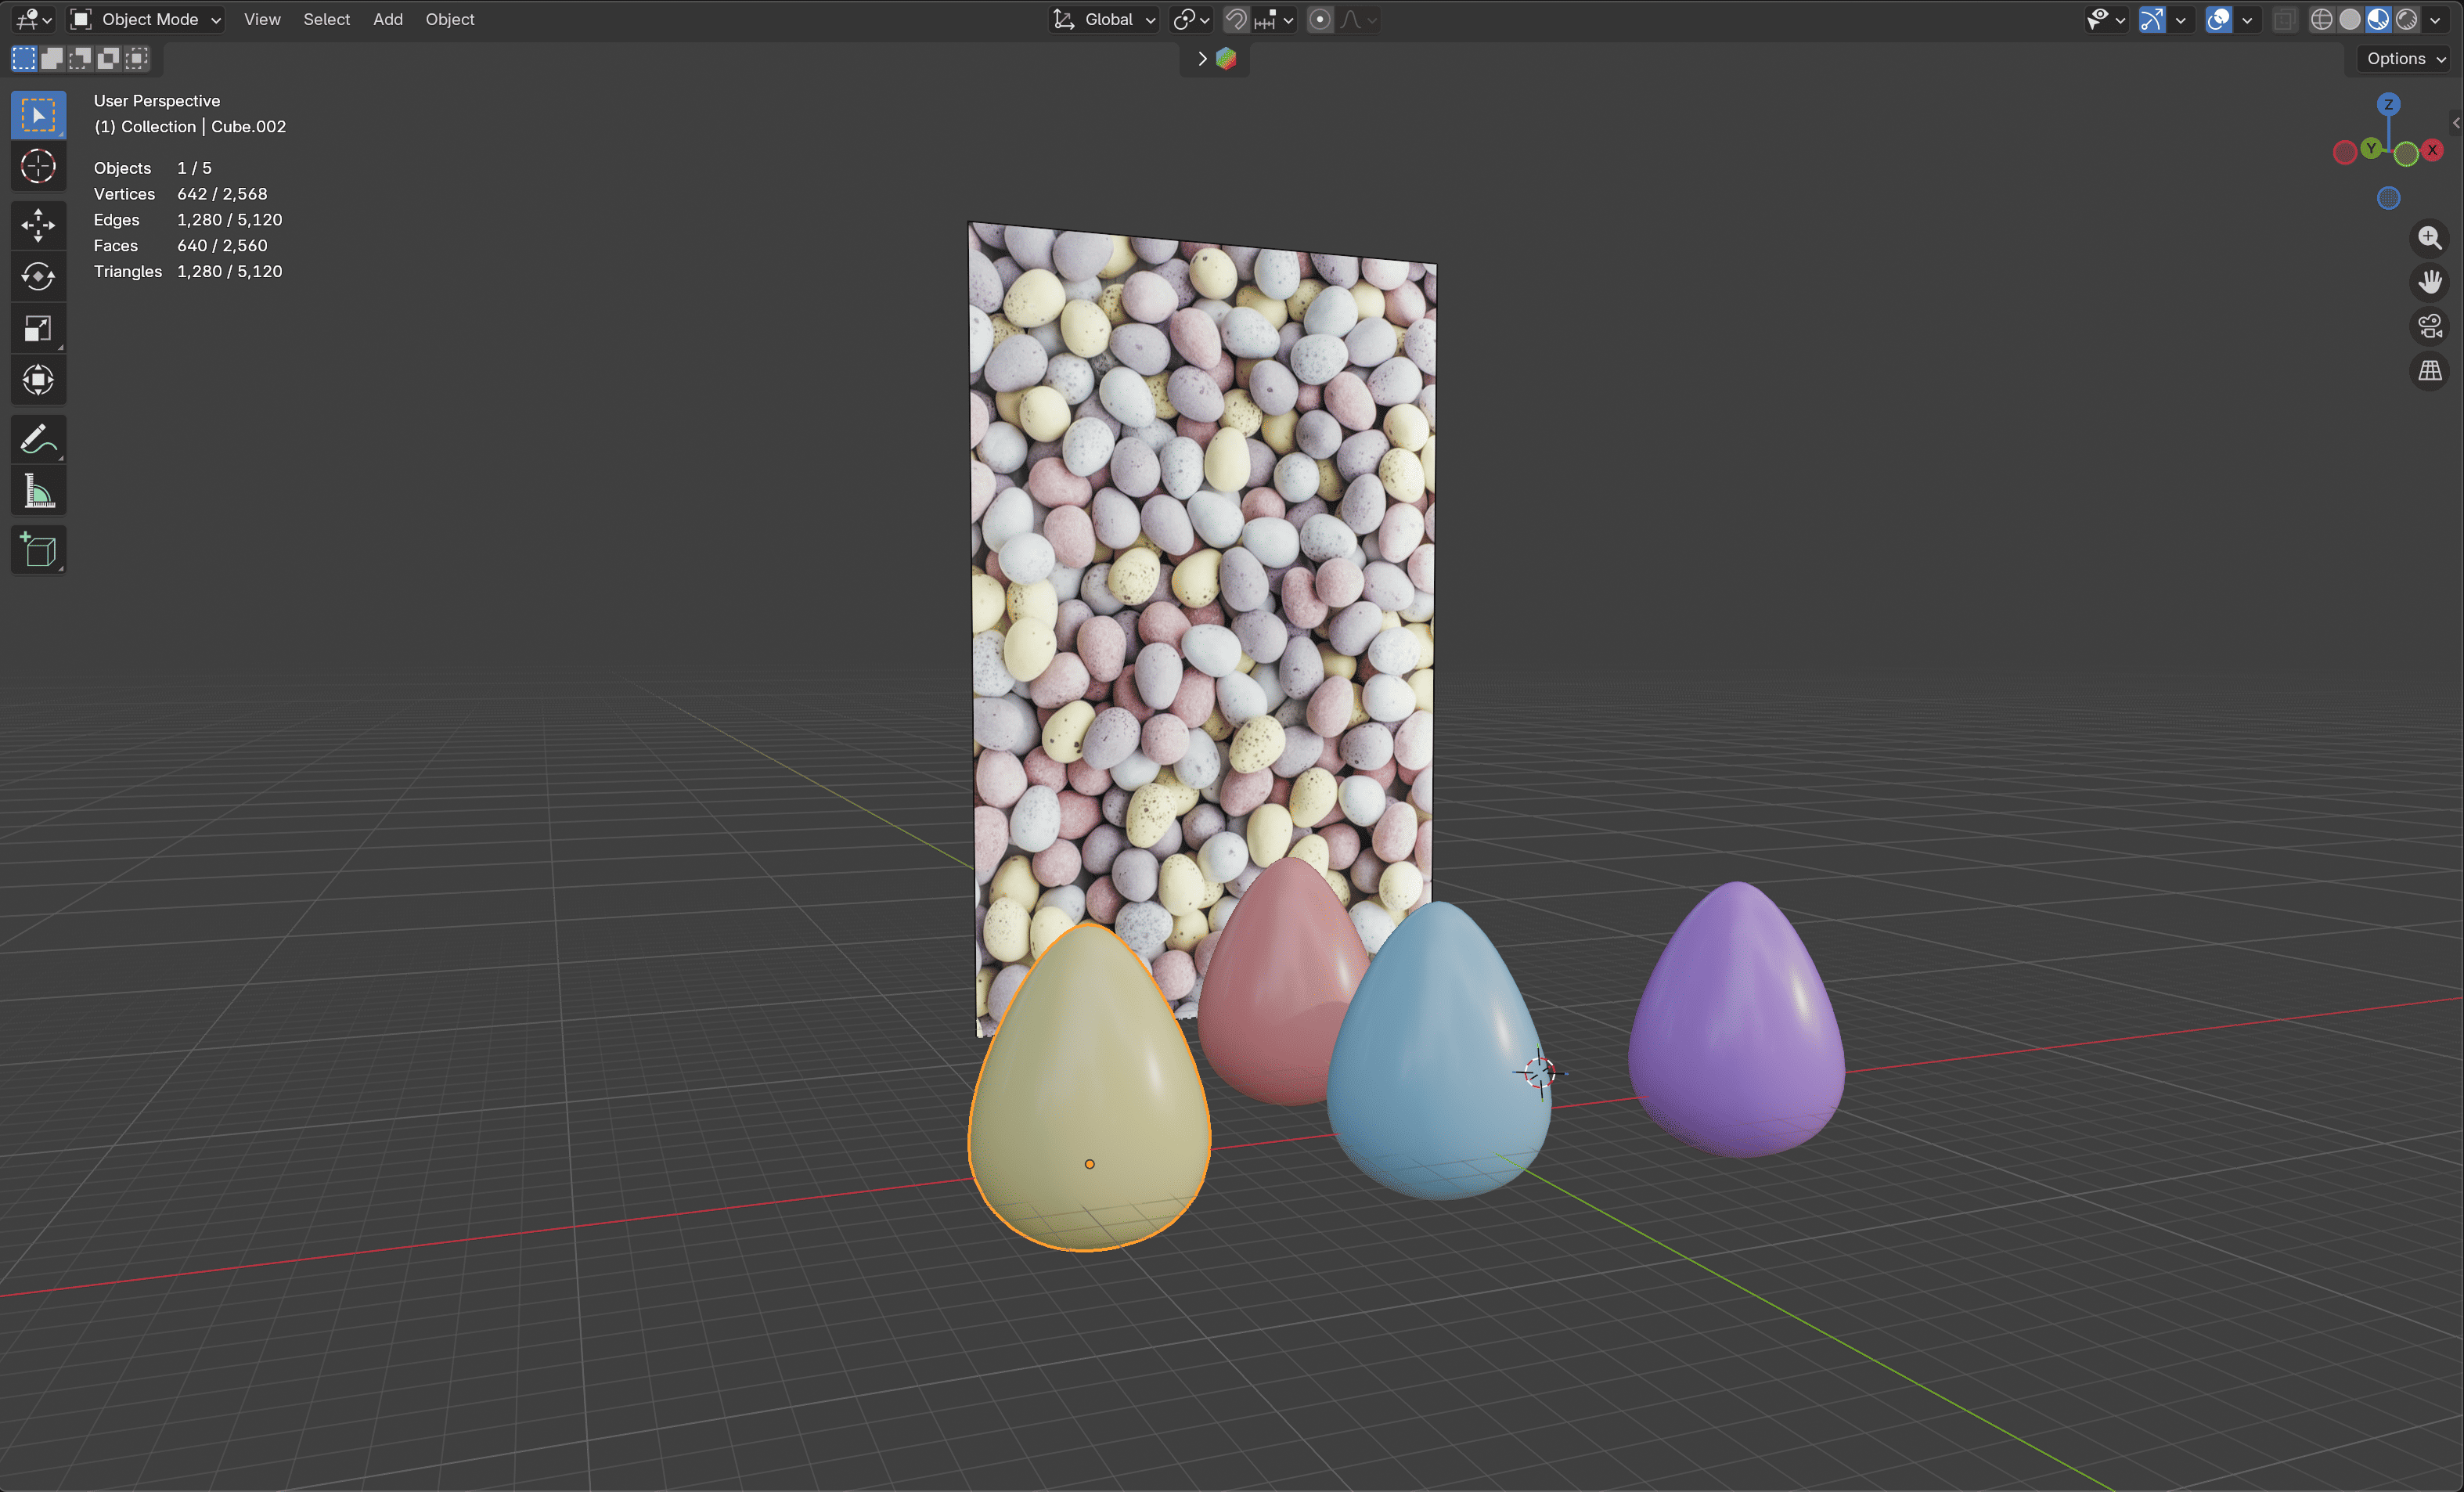Image resolution: width=2464 pixels, height=1492 pixels.
Task: Click the "(1) Collection | Cube.002" text
Action: 190,127
